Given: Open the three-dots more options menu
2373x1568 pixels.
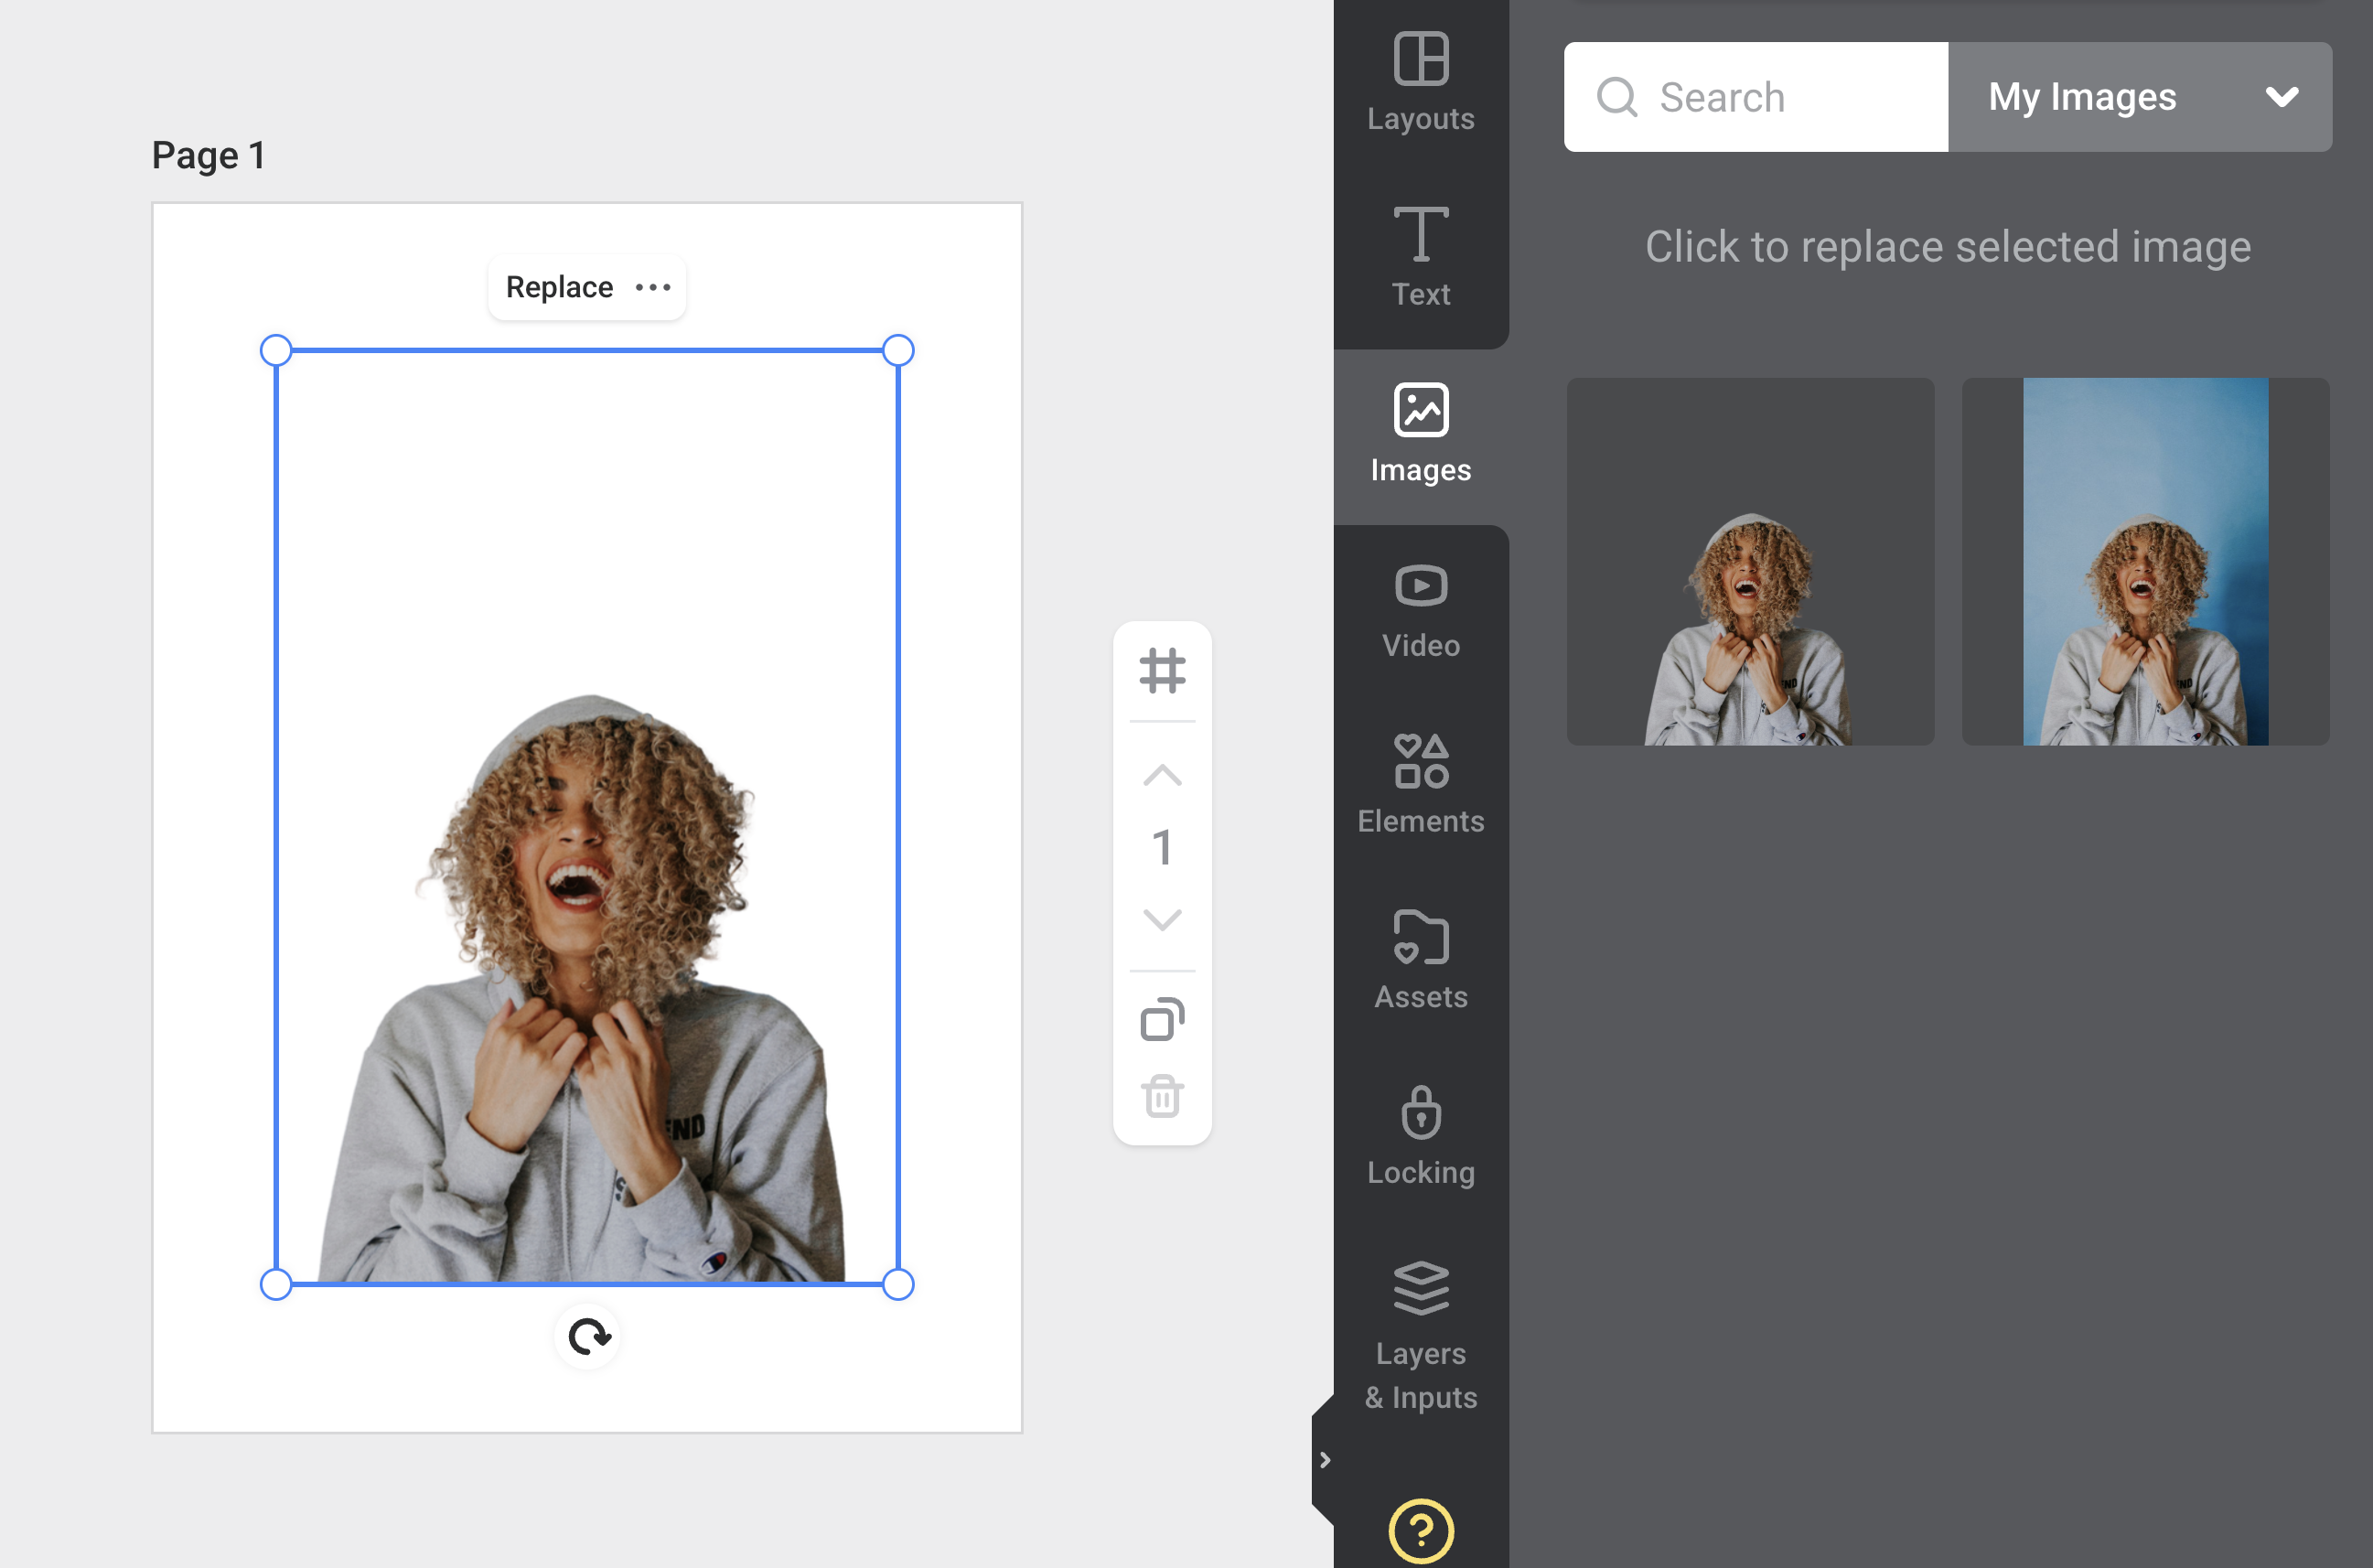Looking at the screenshot, I should coord(653,287).
